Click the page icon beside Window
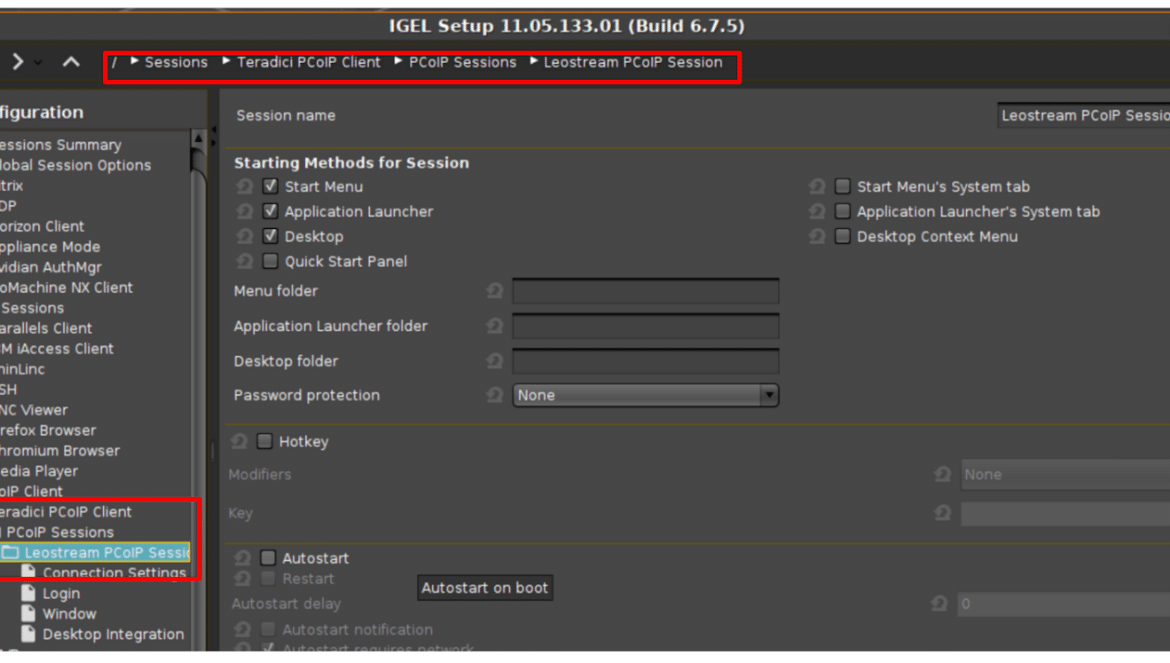The image size is (1170, 663). coord(28,614)
